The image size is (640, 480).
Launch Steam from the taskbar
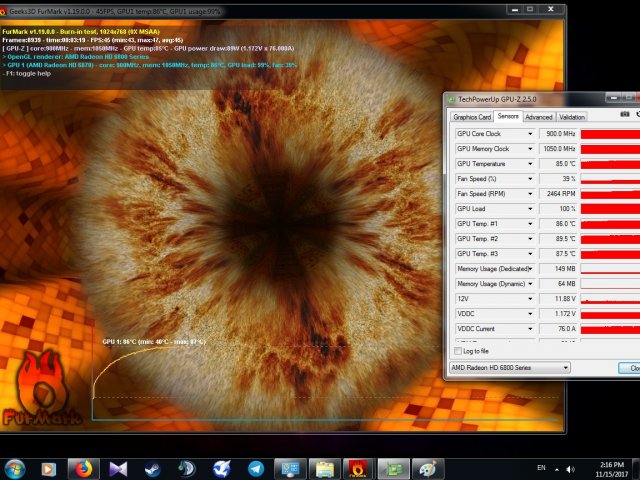pyautogui.click(x=152, y=468)
